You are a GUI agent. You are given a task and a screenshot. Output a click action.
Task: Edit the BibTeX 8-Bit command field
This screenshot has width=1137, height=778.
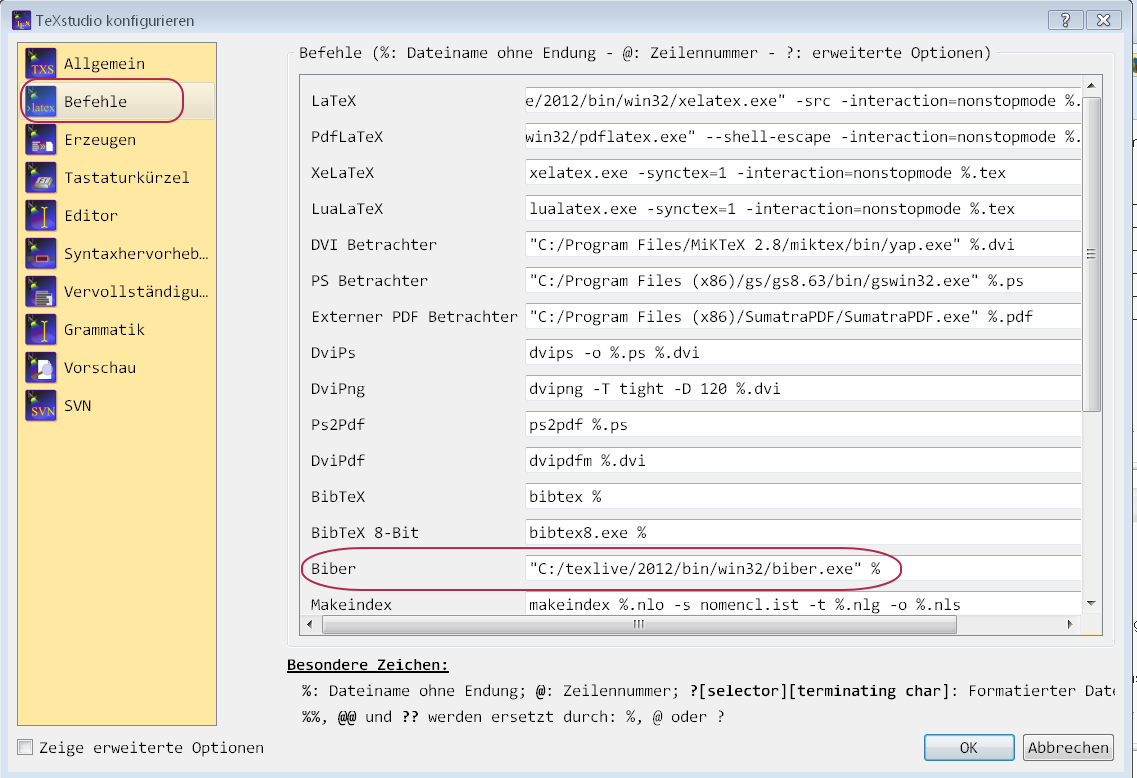(803, 533)
